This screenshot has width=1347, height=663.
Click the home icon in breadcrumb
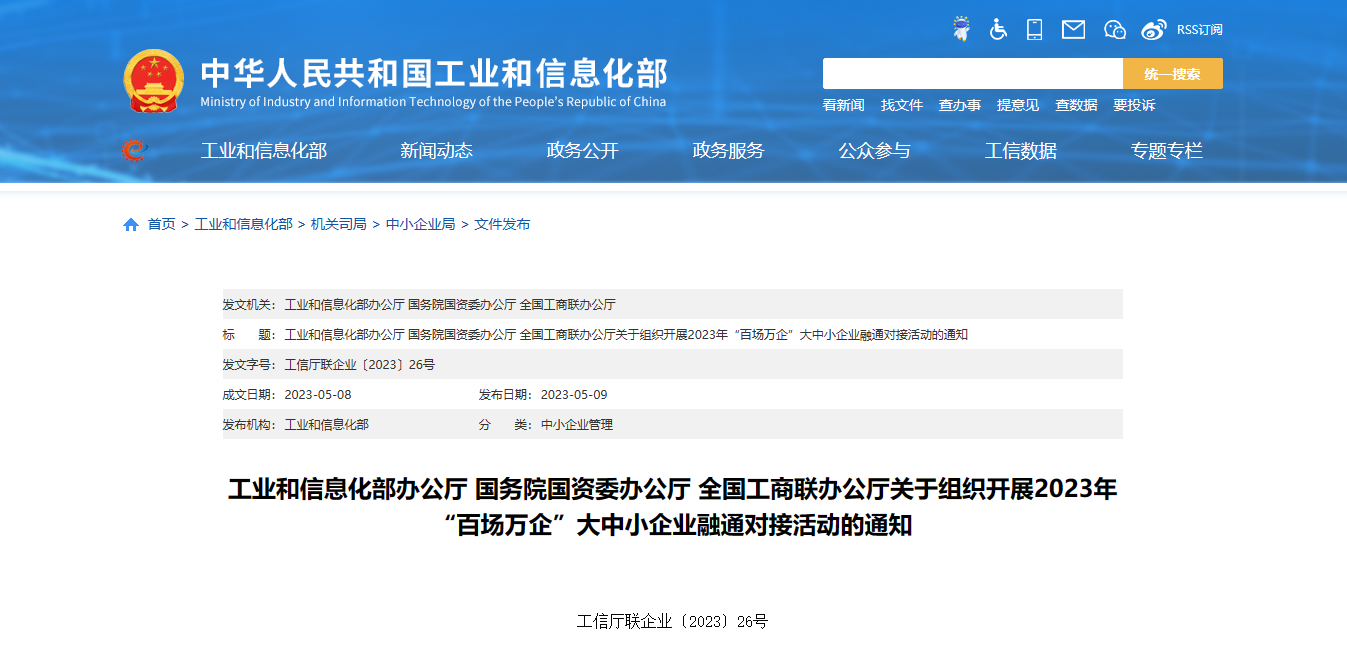[131, 225]
